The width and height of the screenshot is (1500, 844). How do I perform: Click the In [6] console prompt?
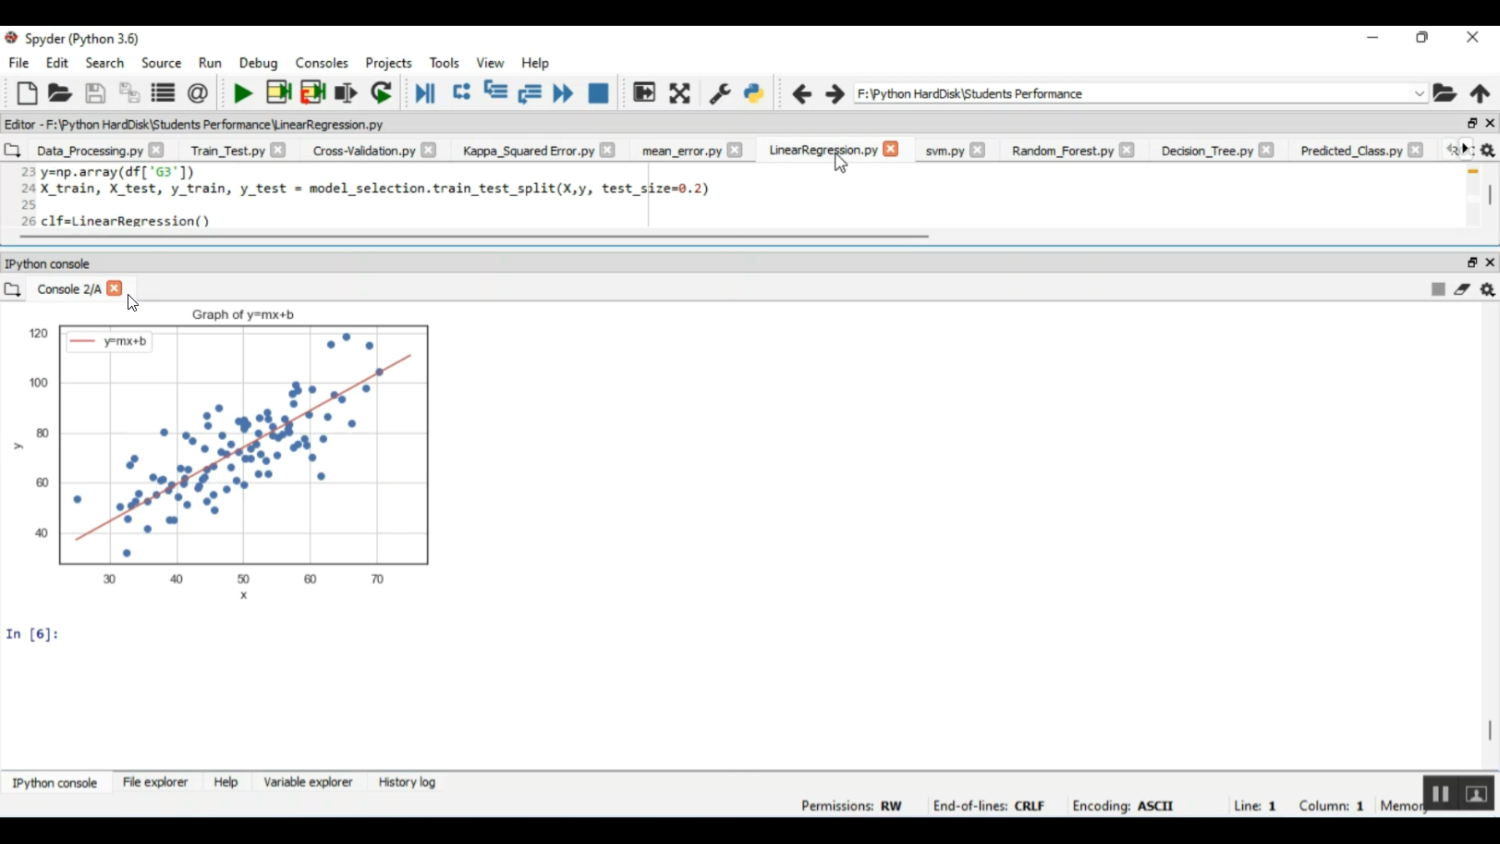pyautogui.click(x=32, y=634)
